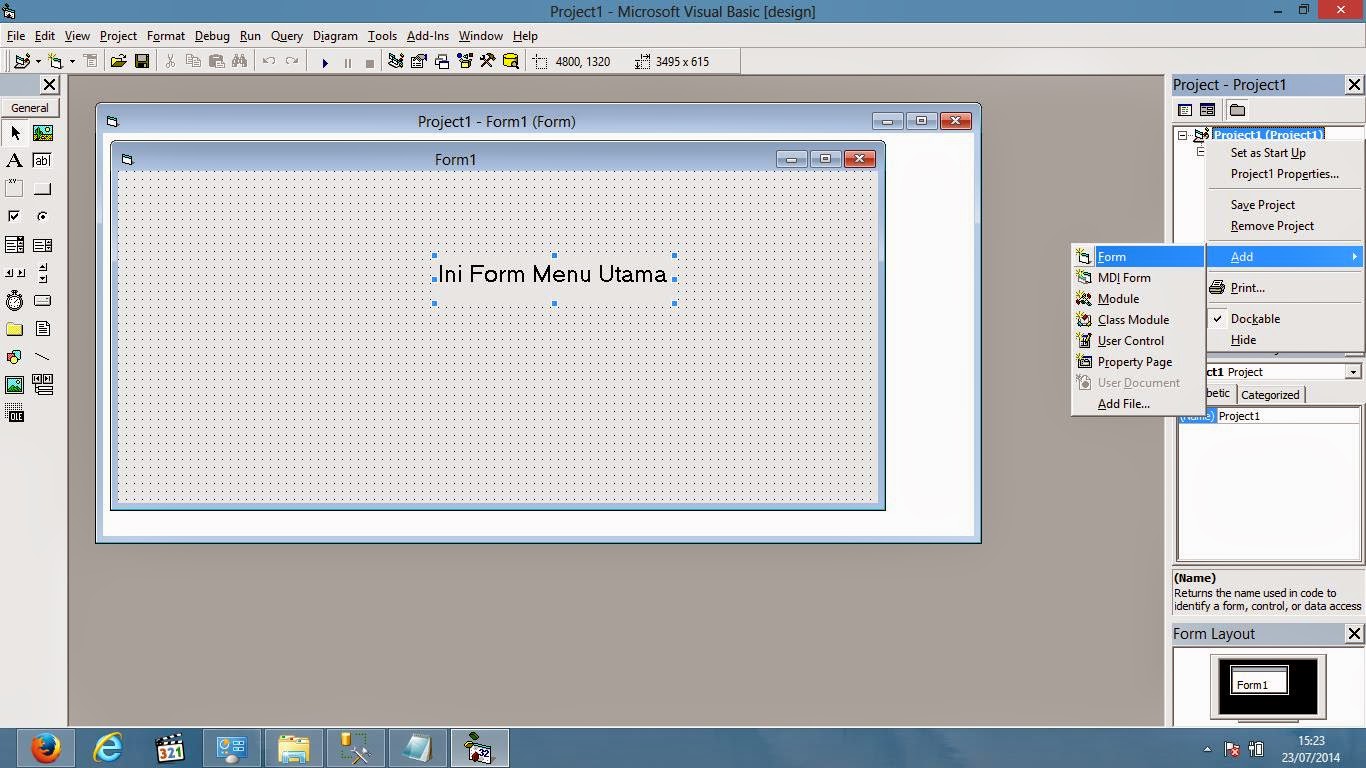Viewport: 1366px width, 768px height.
Task: Open Project1 Properties... from context menu
Action: click(1285, 174)
